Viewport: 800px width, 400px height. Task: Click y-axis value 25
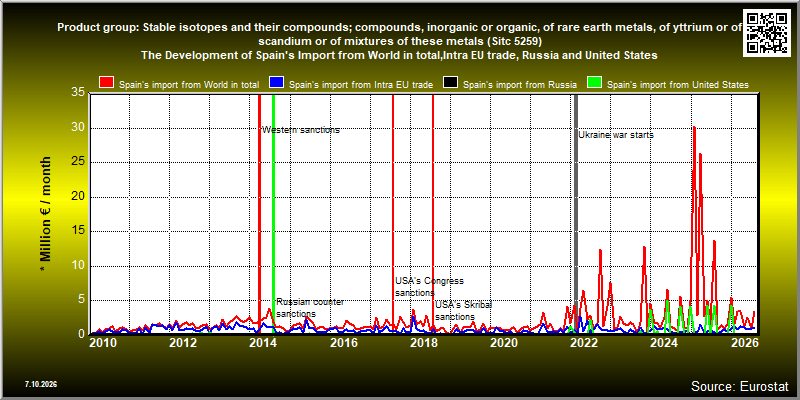tap(78, 162)
